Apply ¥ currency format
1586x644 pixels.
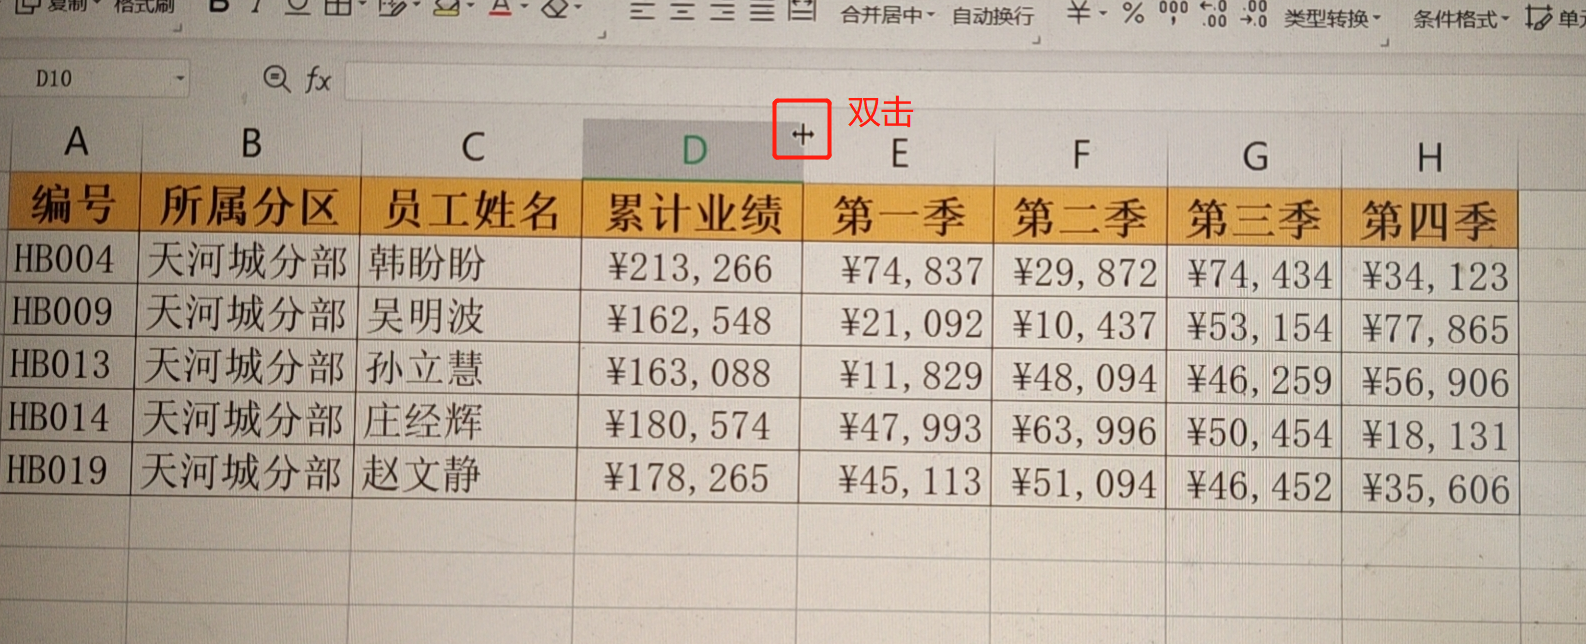tap(1077, 12)
